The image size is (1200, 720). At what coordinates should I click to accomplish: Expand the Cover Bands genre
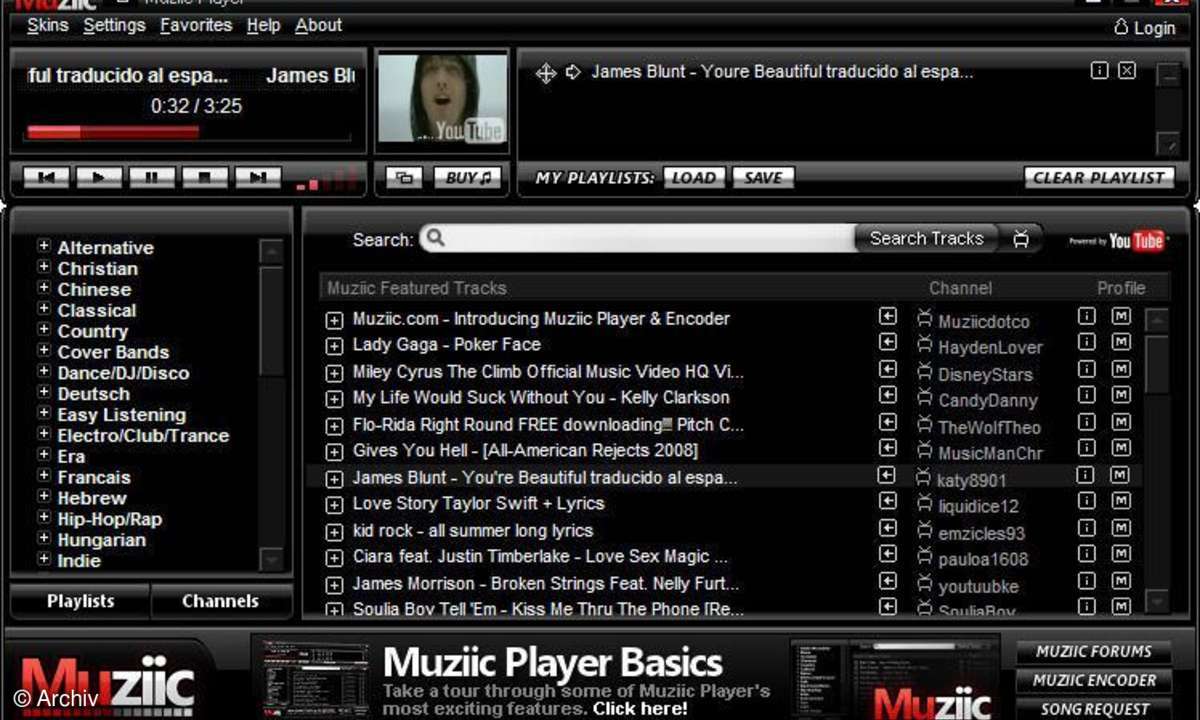(44, 351)
